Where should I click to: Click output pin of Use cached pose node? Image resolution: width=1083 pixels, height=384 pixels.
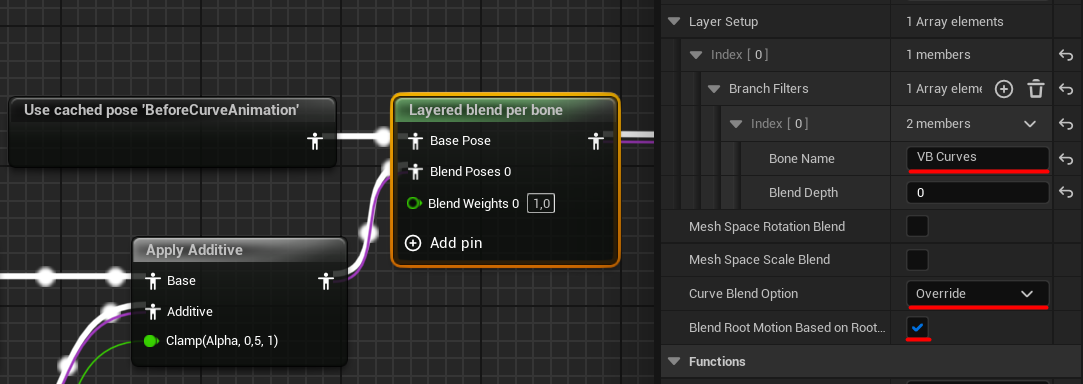[x=315, y=141]
